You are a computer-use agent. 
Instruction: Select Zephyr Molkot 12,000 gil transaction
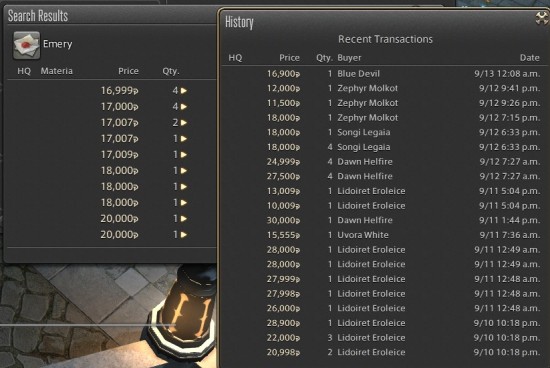pos(384,88)
